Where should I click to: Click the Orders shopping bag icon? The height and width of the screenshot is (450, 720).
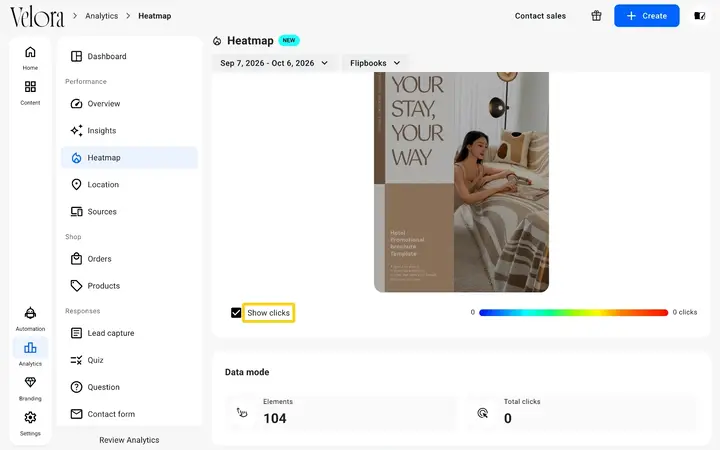click(x=76, y=259)
